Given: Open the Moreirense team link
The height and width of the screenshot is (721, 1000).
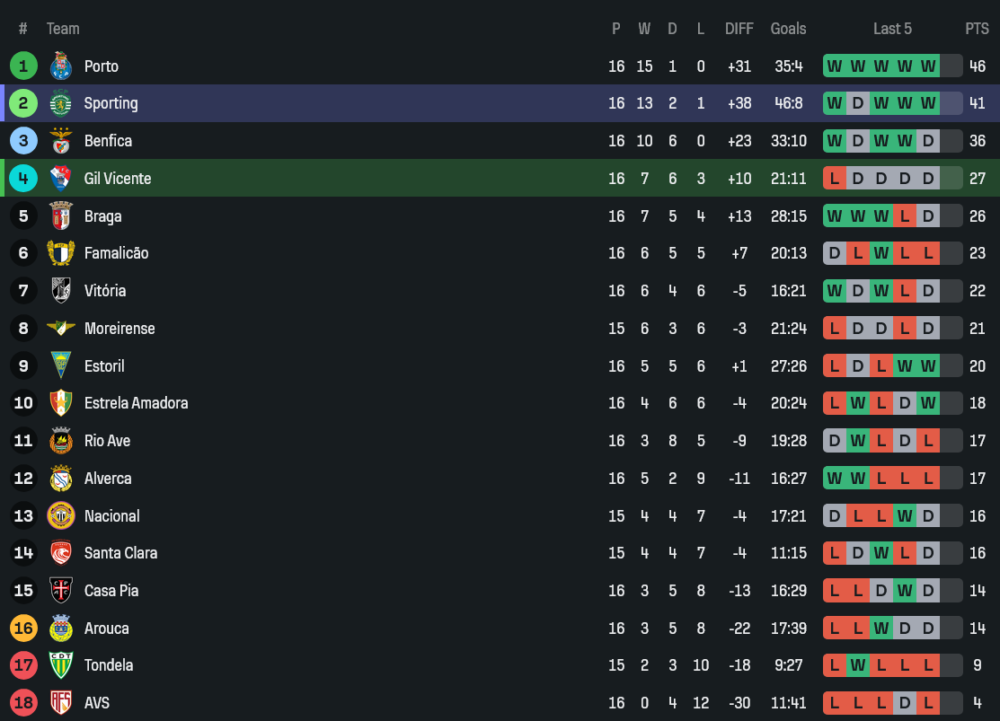Looking at the screenshot, I should (119, 328).
